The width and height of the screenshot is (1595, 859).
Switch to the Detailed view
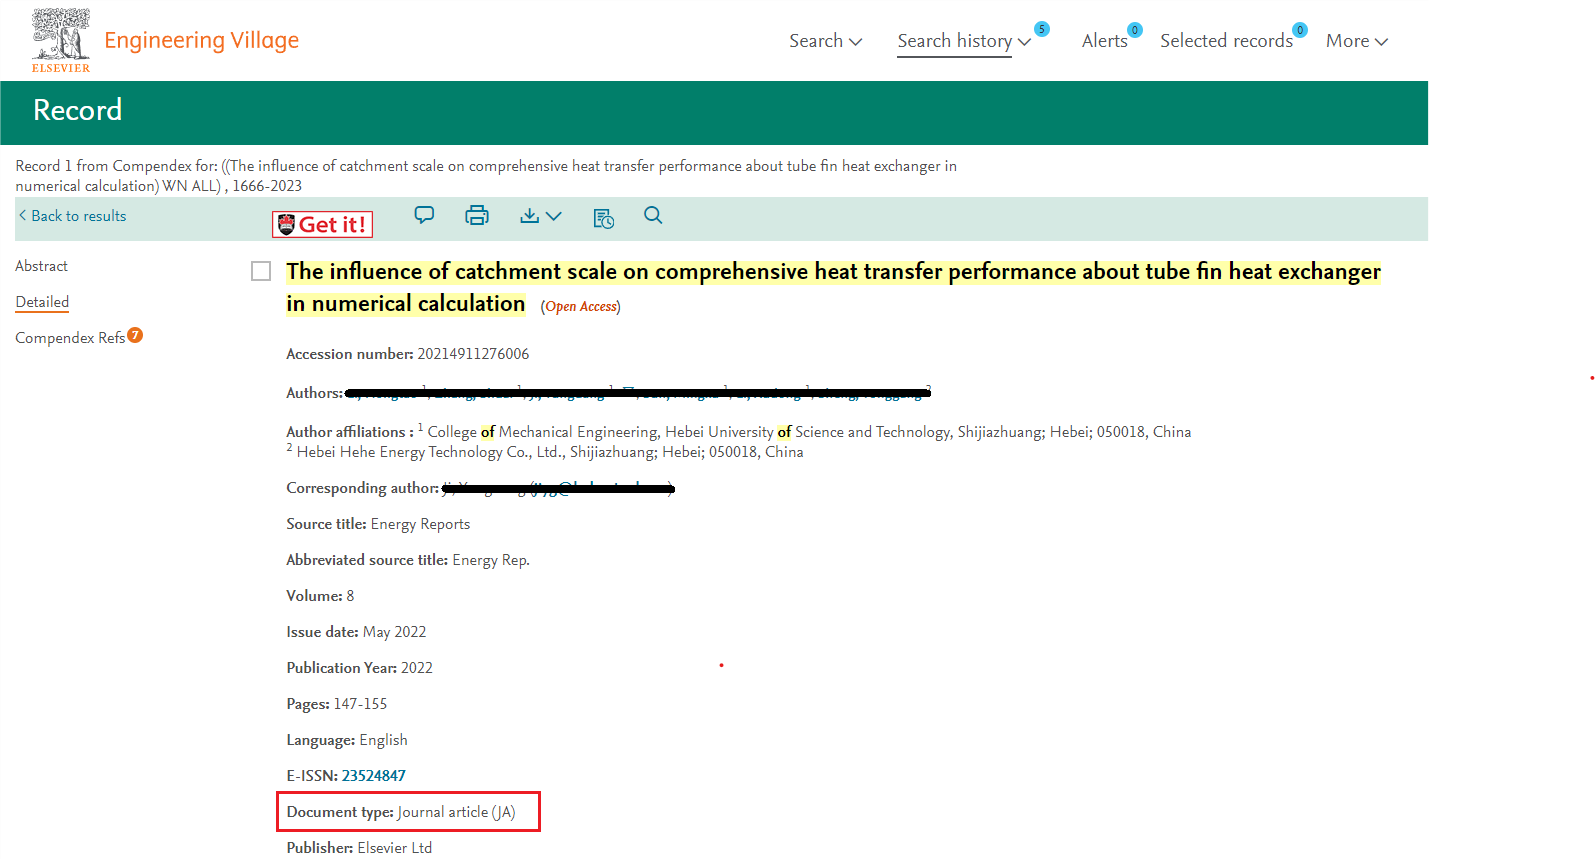pyautogui.click(x=42, y=302)
